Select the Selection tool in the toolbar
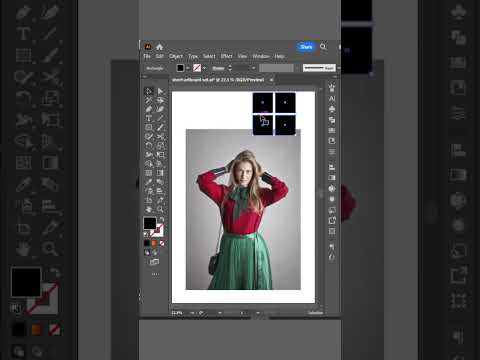 click(x=149, y=91)
